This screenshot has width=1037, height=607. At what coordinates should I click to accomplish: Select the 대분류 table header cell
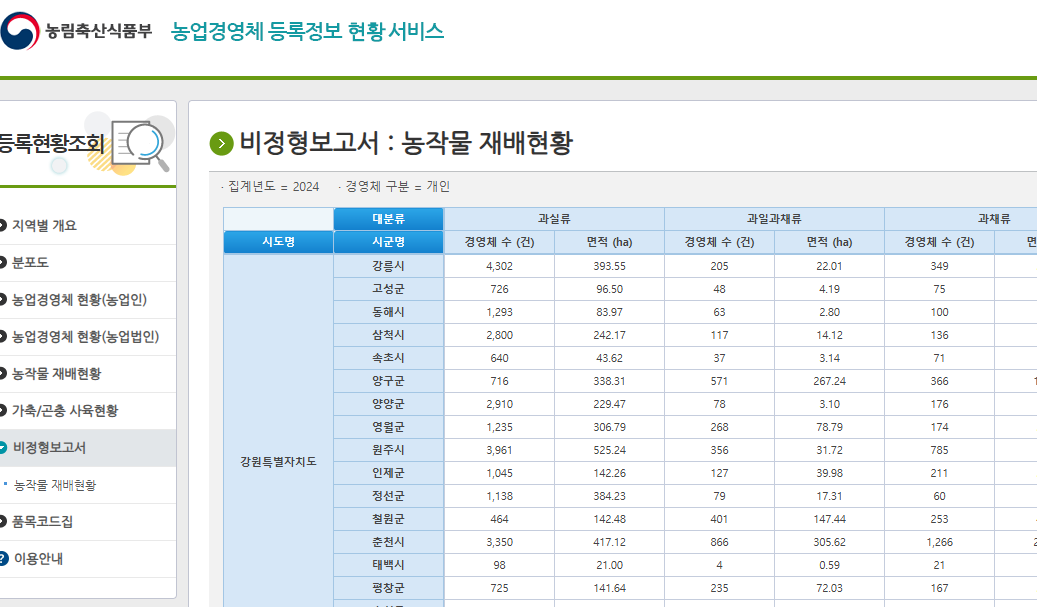[x=390, y=218]
